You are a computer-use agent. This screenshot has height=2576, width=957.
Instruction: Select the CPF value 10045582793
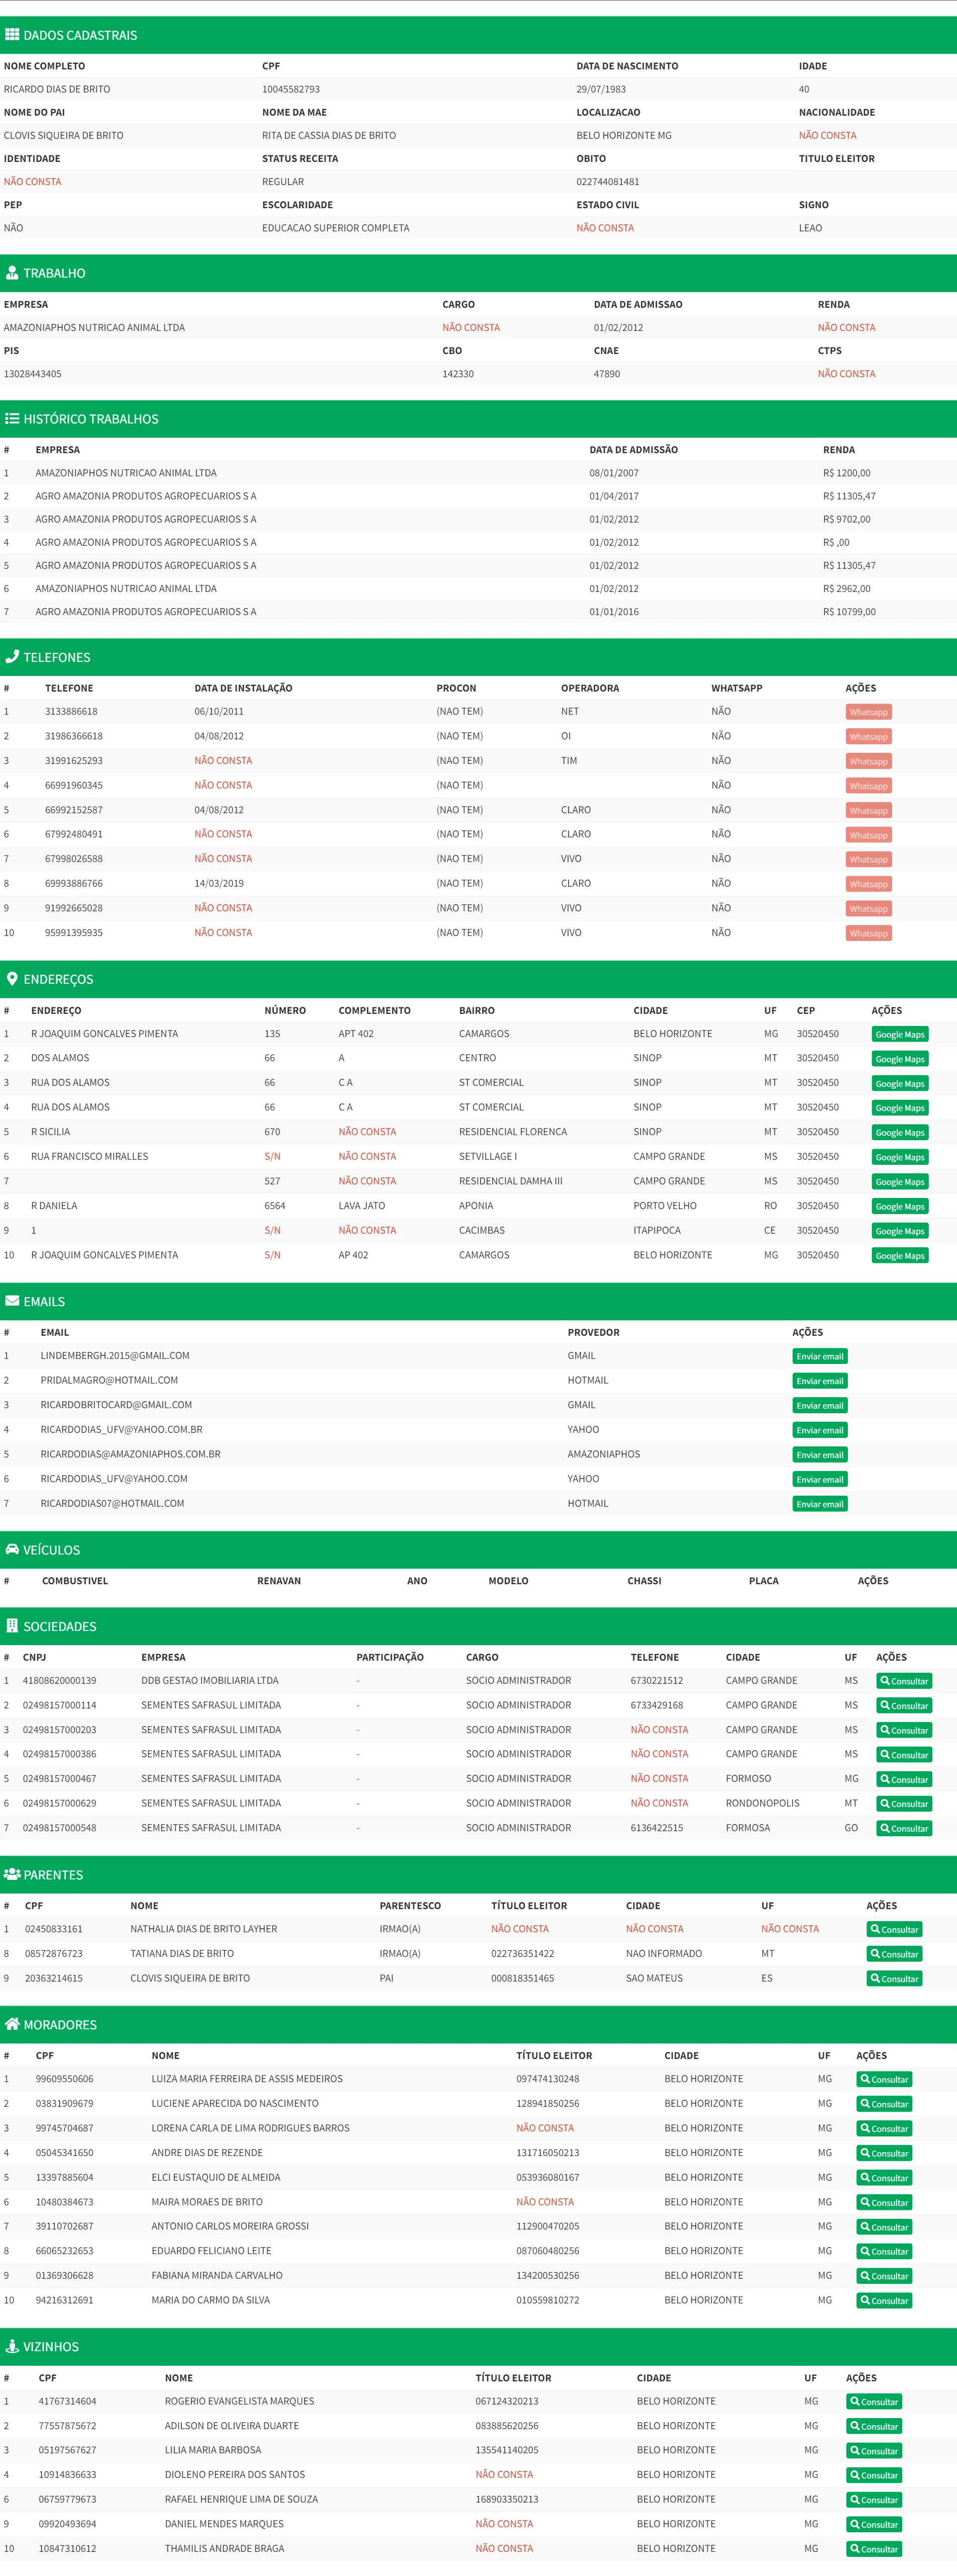pyautogui.click(x=291, y=89)
